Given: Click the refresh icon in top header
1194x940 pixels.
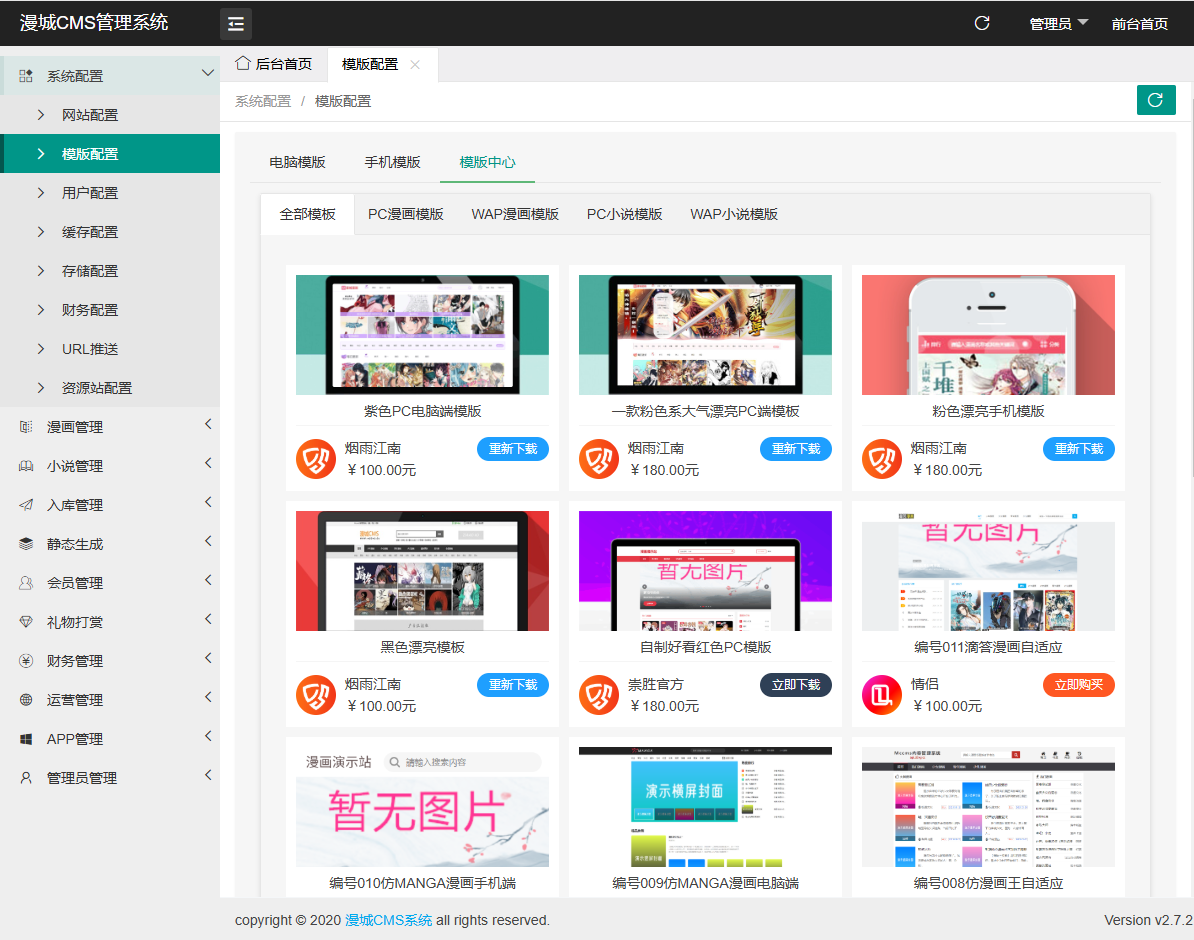Looking at the screenshot, I should coord(982,23).
